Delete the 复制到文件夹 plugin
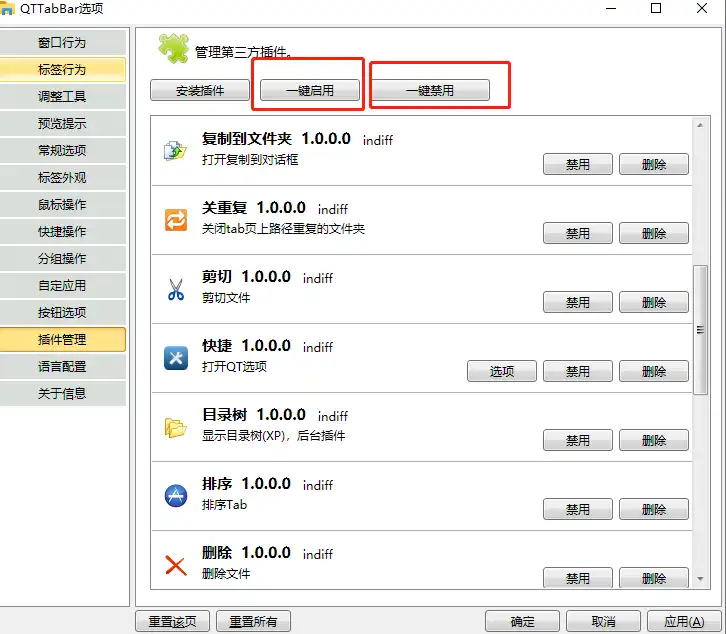This screenshot has width=726, height=634. click(654, 164)
